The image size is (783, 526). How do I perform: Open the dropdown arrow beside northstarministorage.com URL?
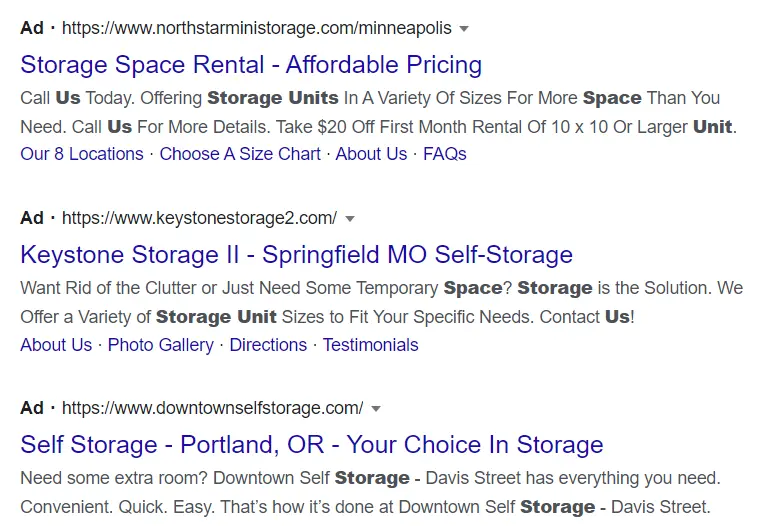(464, 29)
